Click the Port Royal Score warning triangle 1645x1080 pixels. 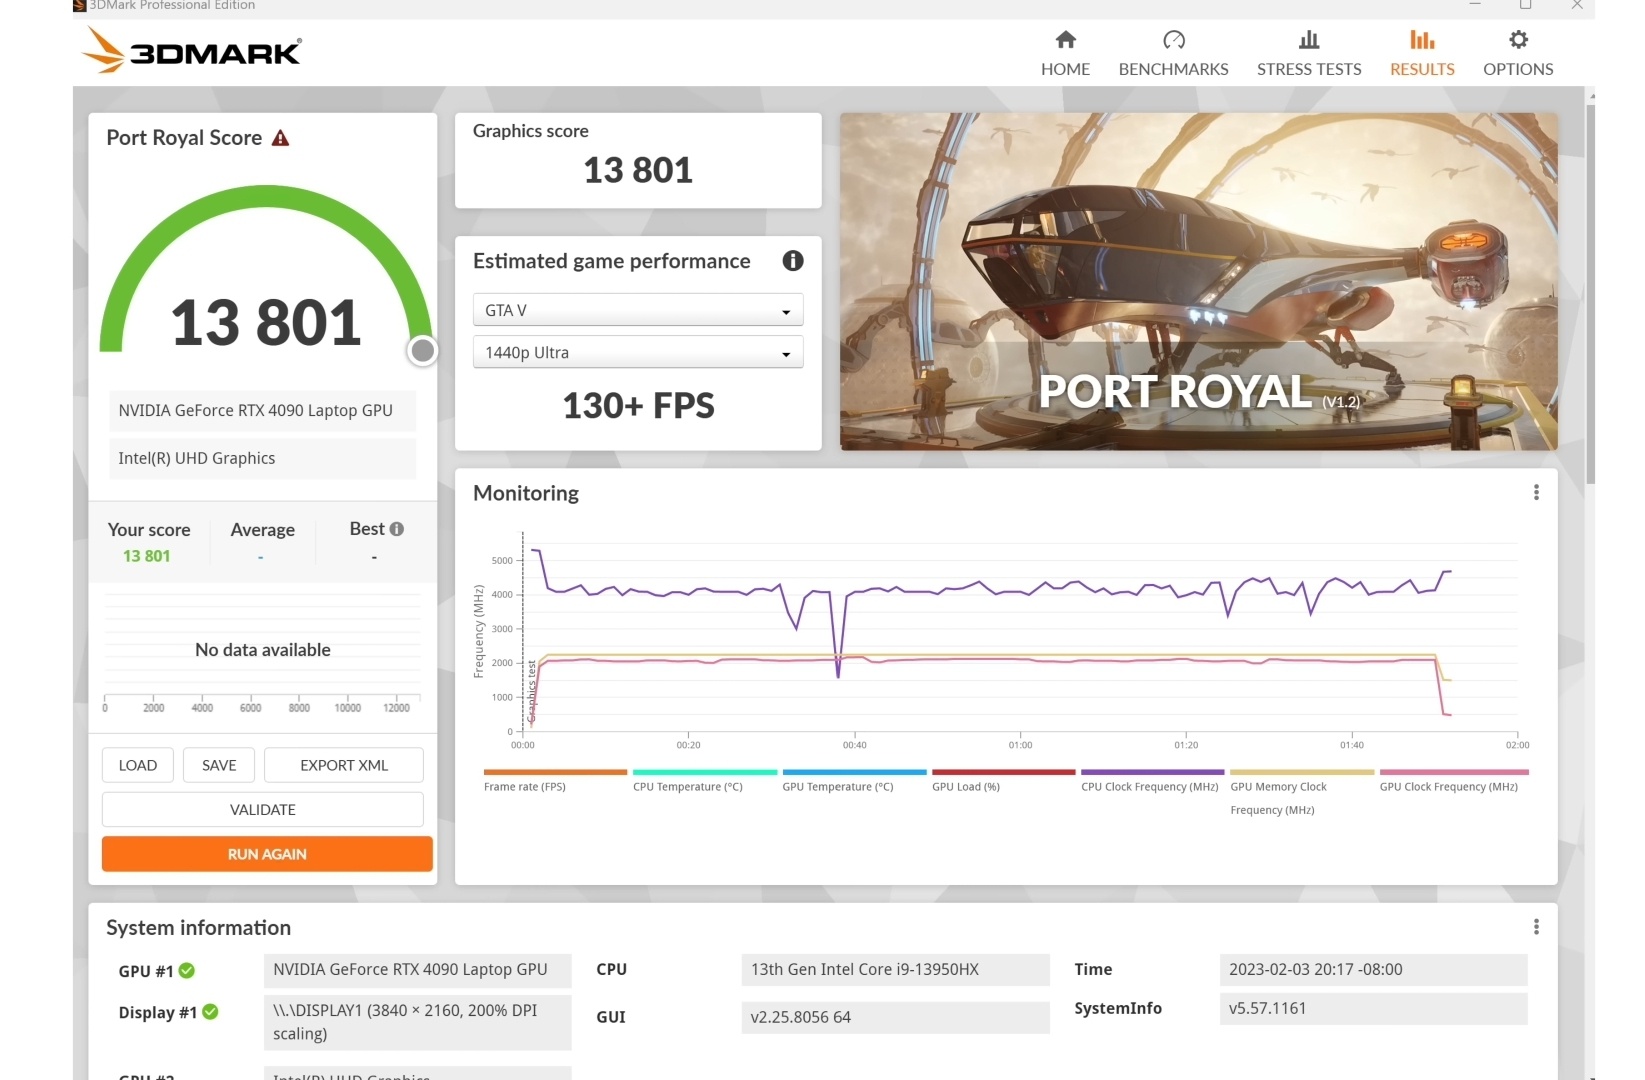pyautogui.click(x=281, y=138)
